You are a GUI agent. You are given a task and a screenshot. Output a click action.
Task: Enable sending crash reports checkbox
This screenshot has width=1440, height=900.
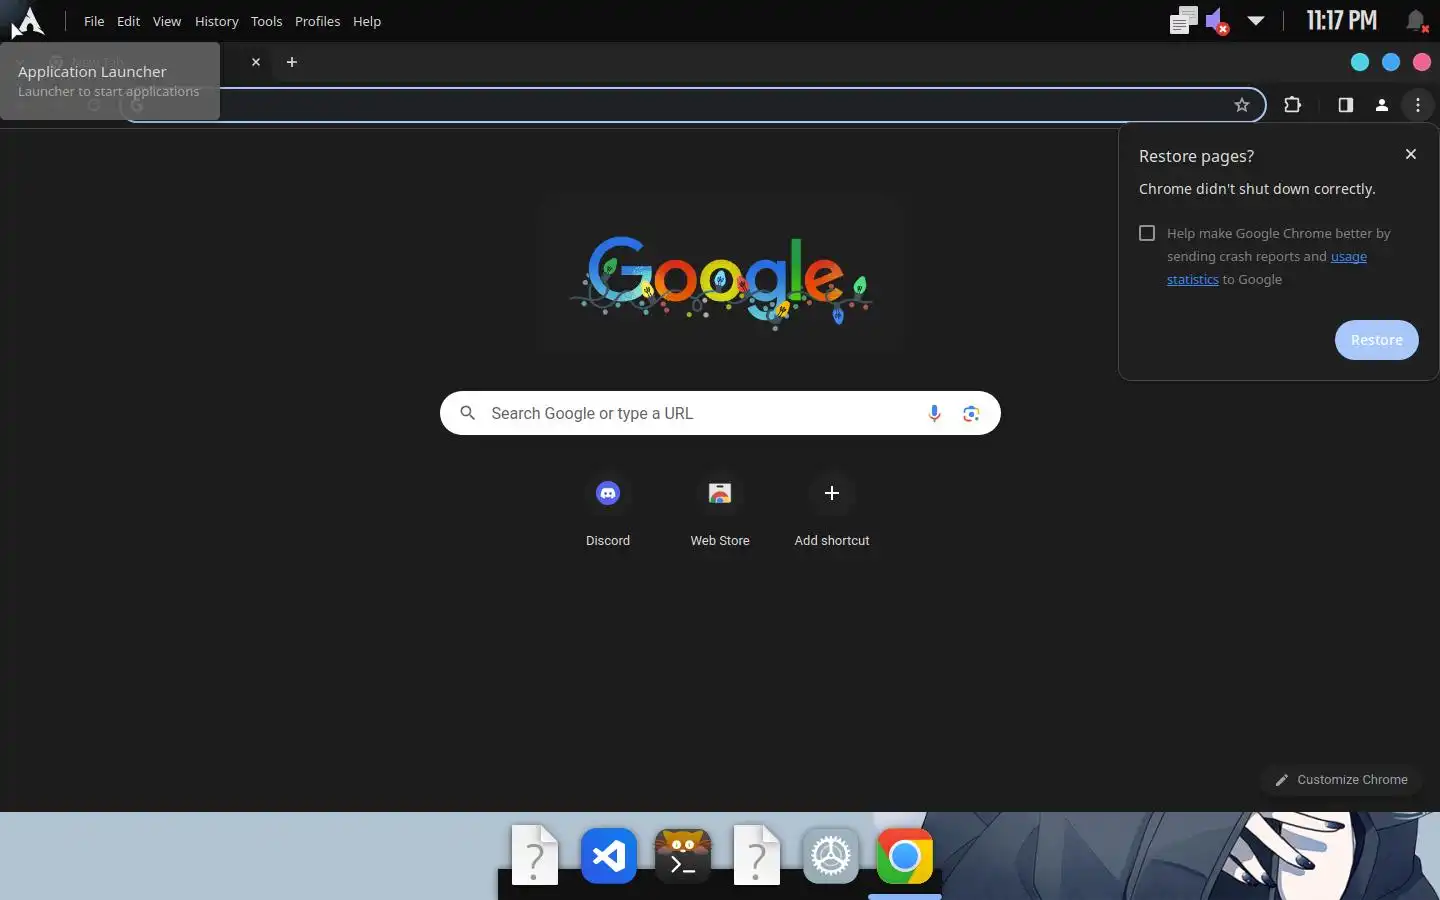click(x=1147, y=233)
